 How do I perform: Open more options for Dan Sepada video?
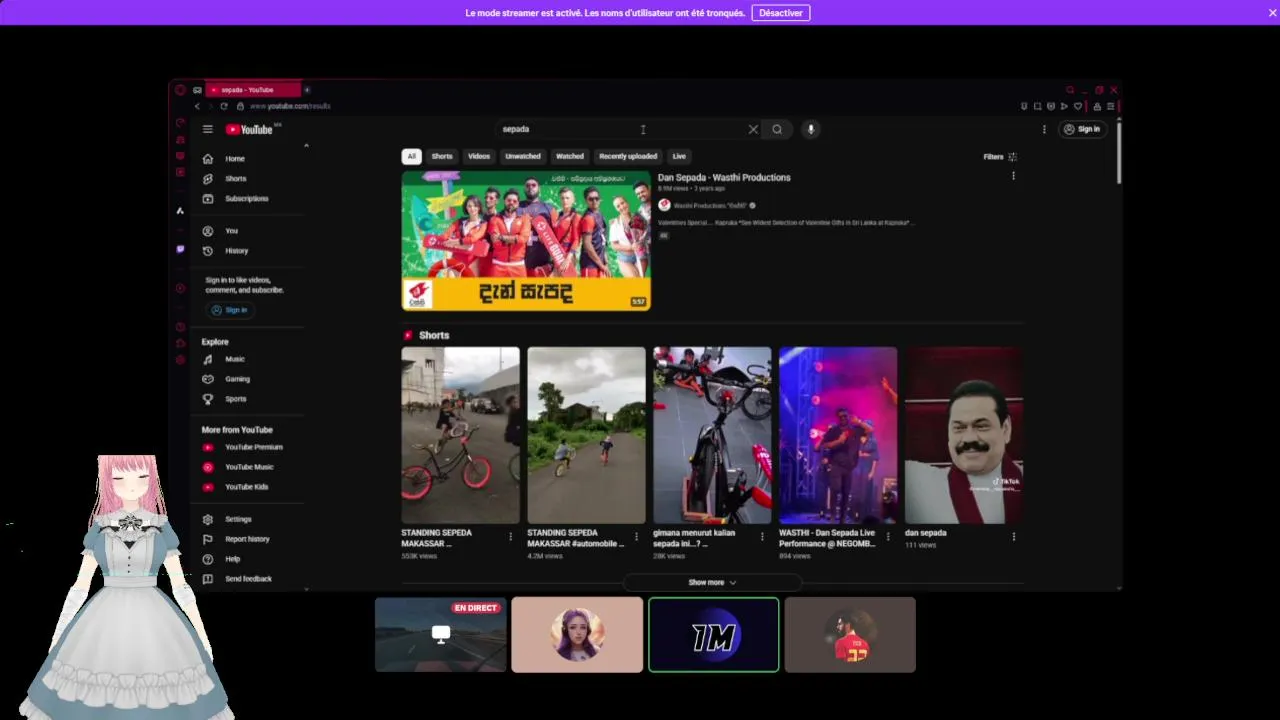click(x=1013, y=176)
